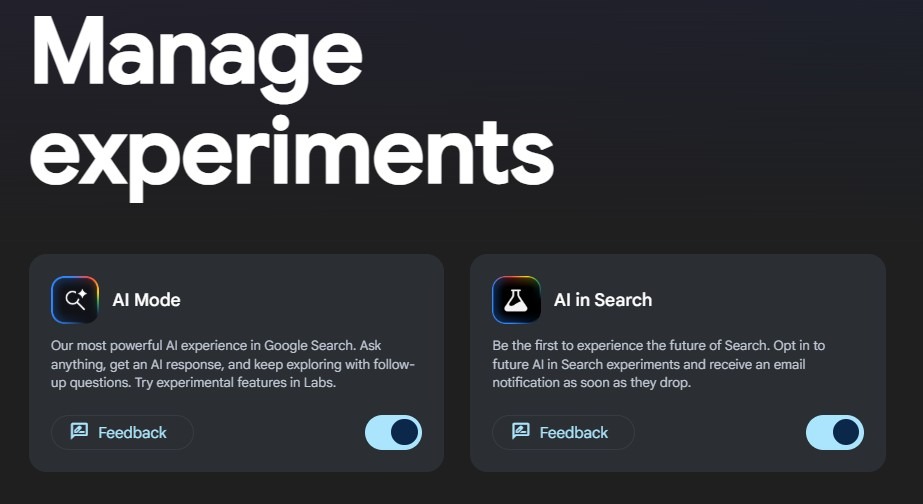
Task: Click the feedback icon in AI Mode card
Action: point(79,432)
